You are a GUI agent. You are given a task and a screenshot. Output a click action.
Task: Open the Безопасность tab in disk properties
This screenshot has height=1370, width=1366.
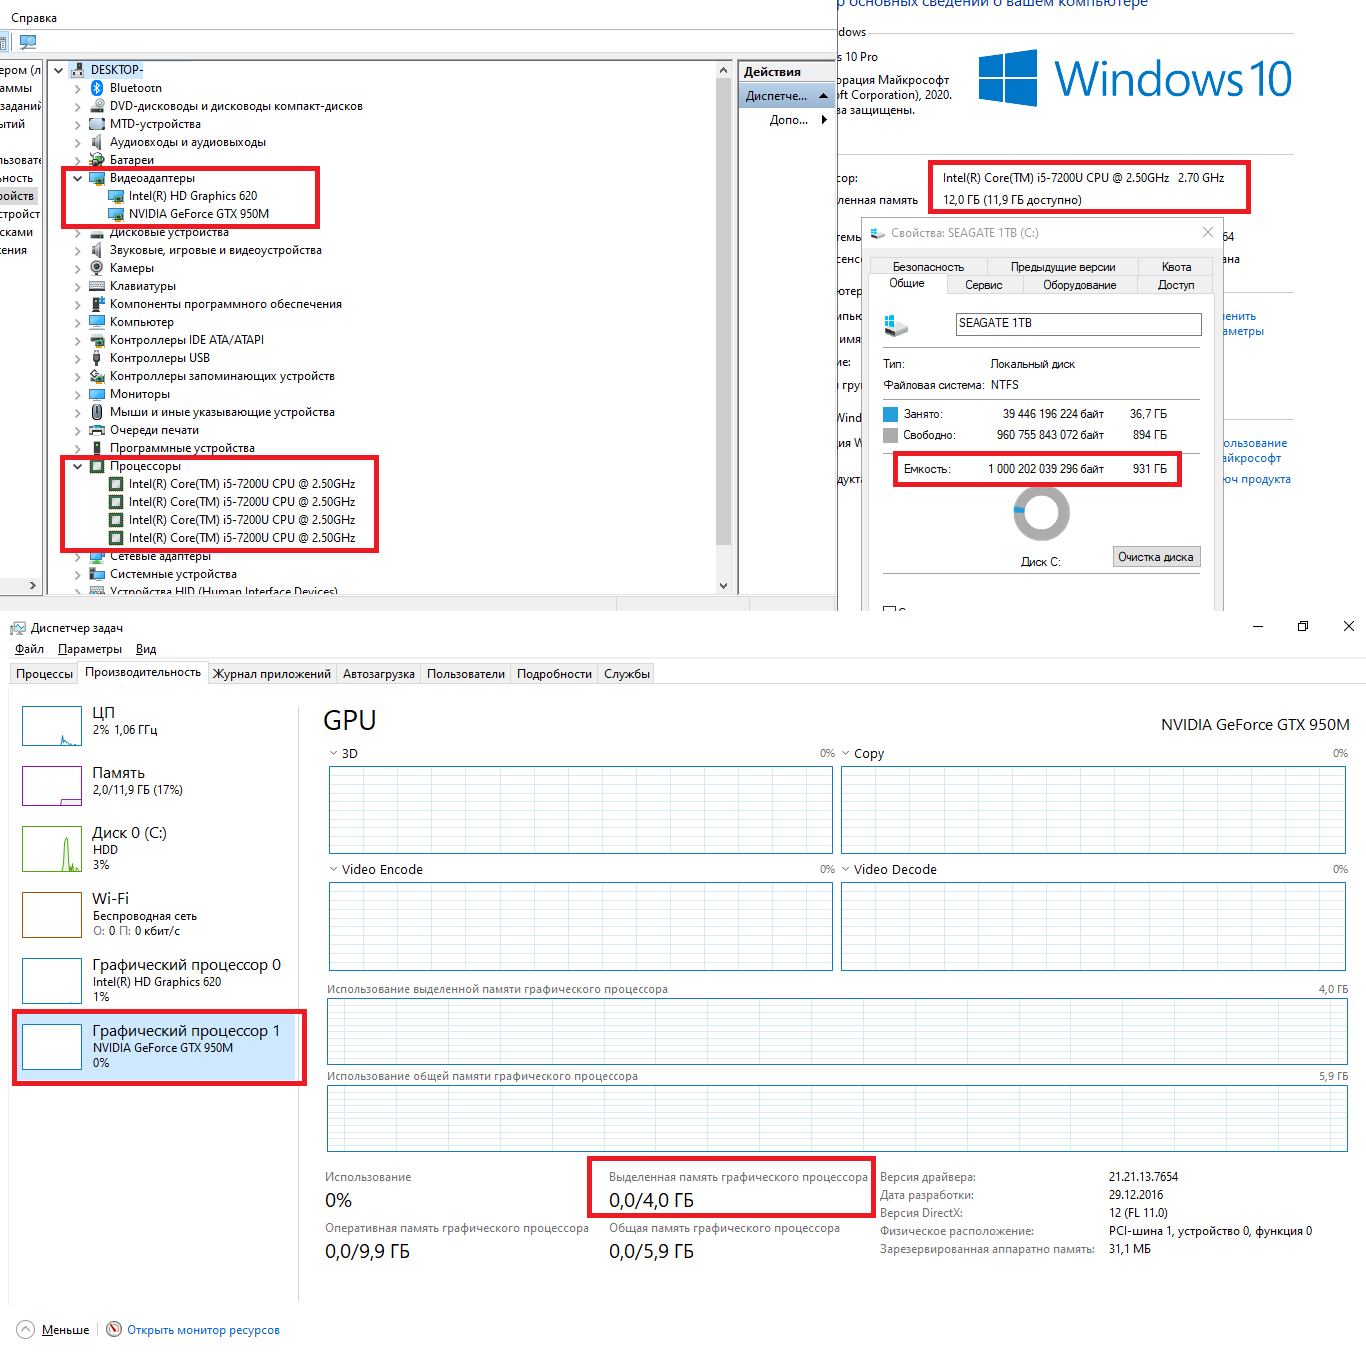tap(928, 267)
